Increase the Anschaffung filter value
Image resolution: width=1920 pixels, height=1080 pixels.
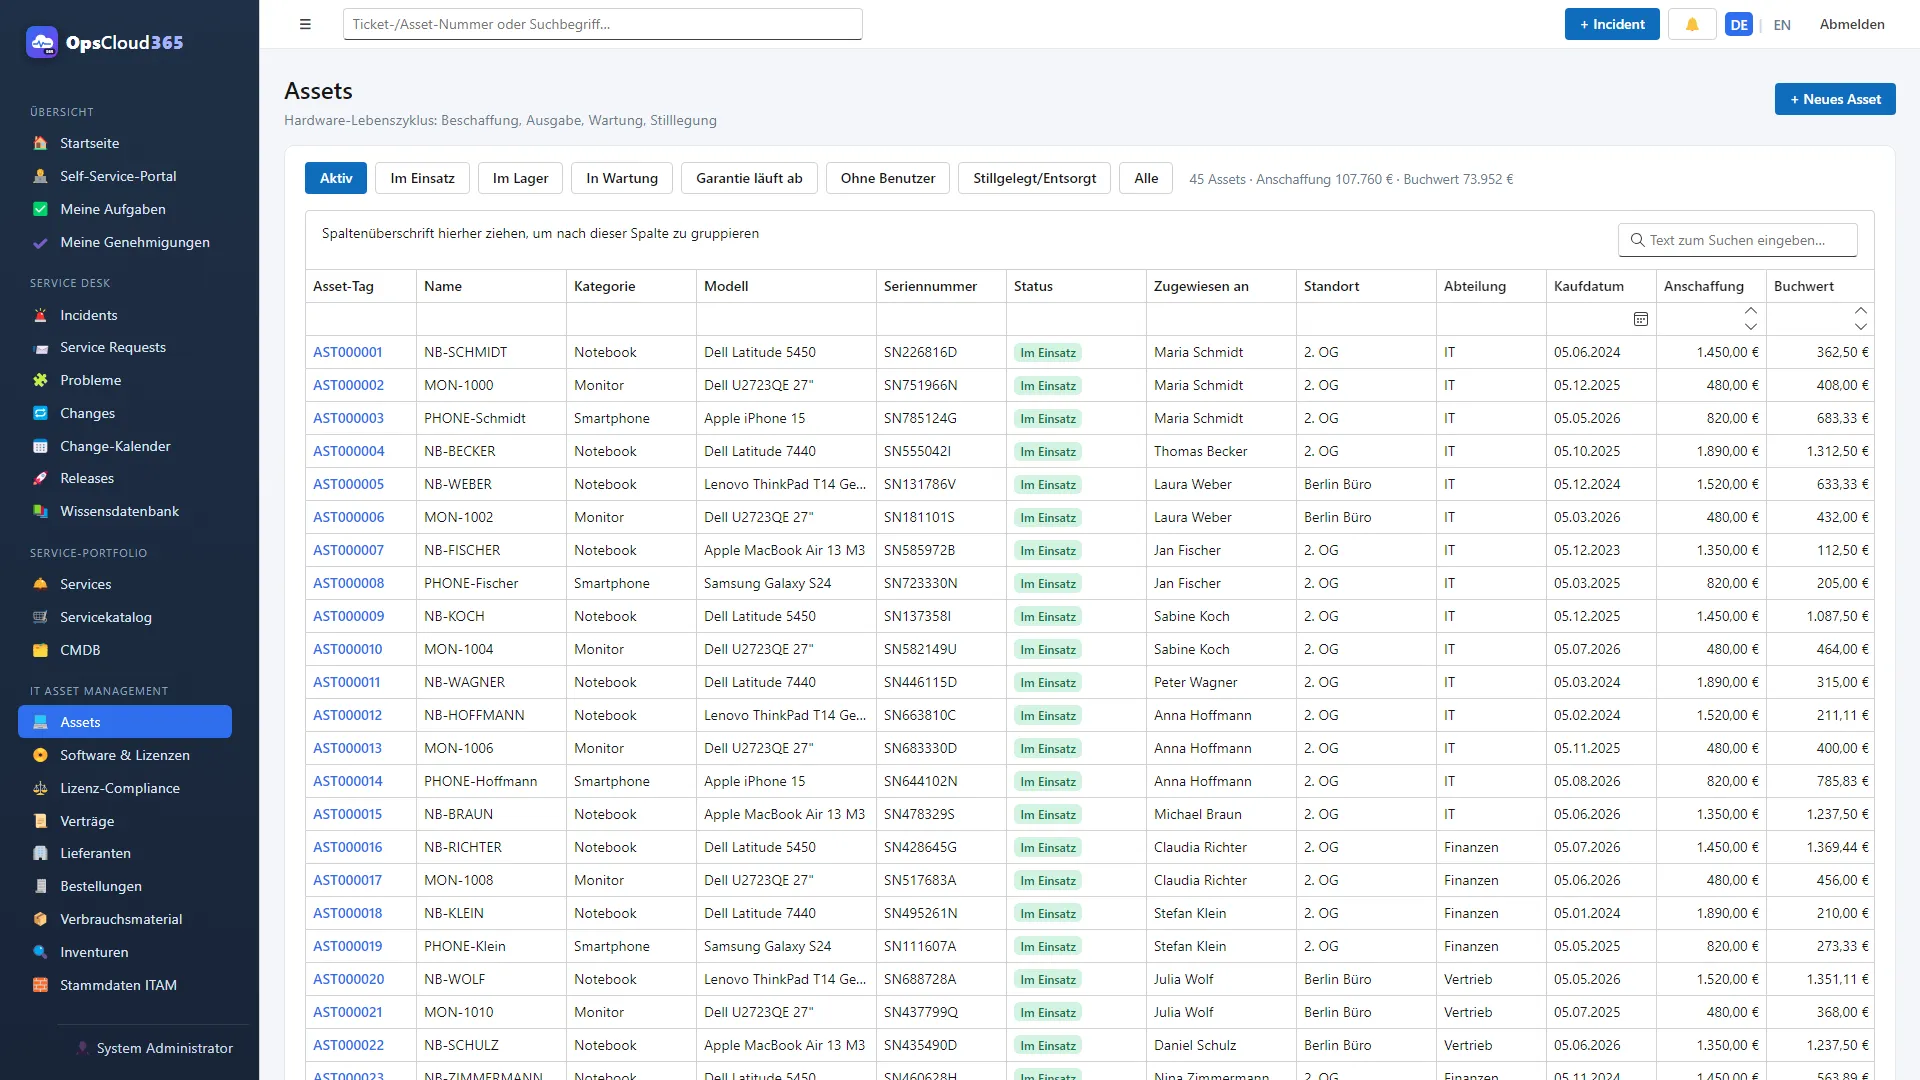1750,311
